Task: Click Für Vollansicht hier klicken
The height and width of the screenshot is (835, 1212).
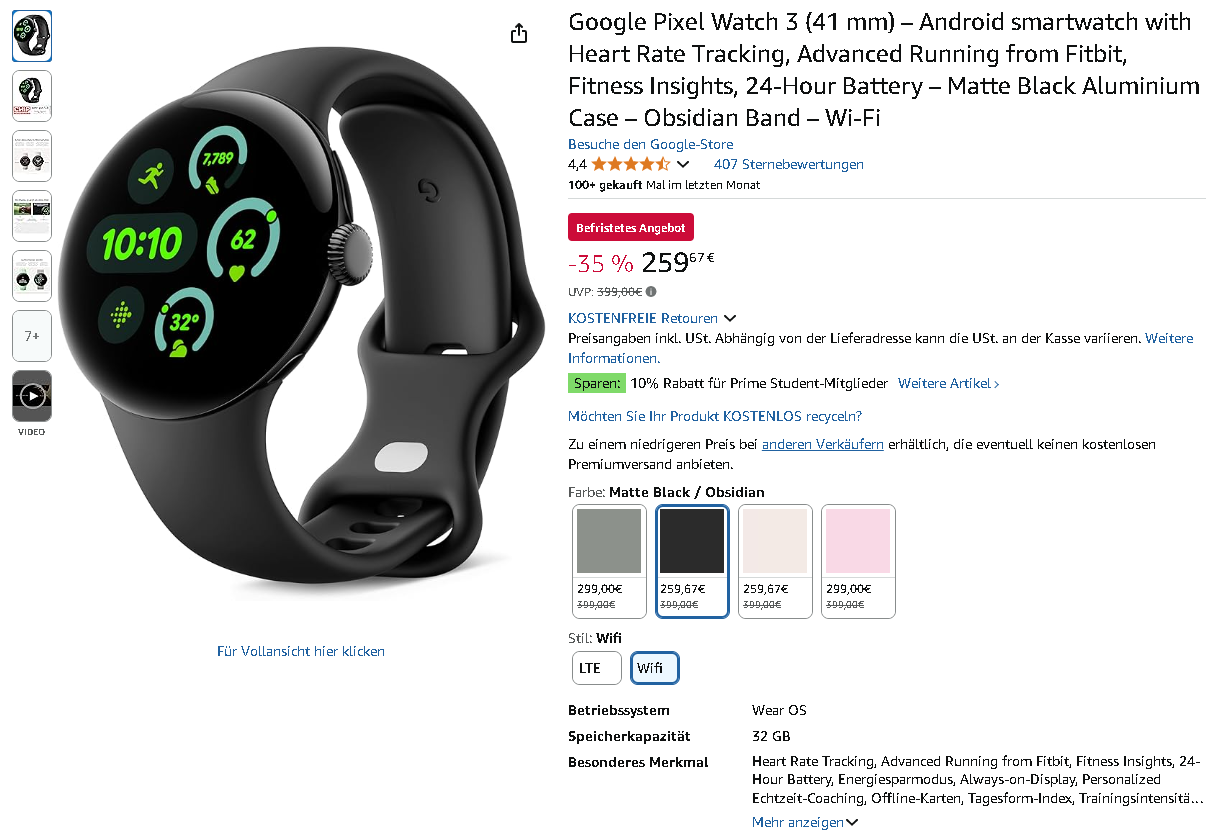Action: pyautogui.click(x=301, y=651)
